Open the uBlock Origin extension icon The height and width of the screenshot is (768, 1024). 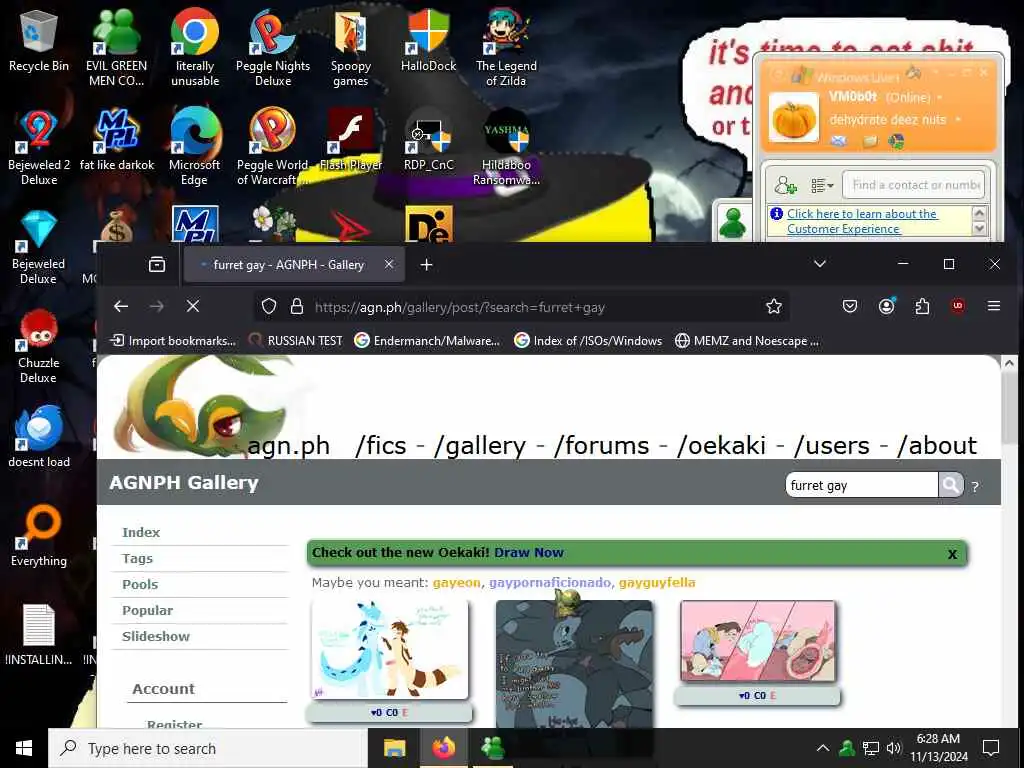point(958,306)
